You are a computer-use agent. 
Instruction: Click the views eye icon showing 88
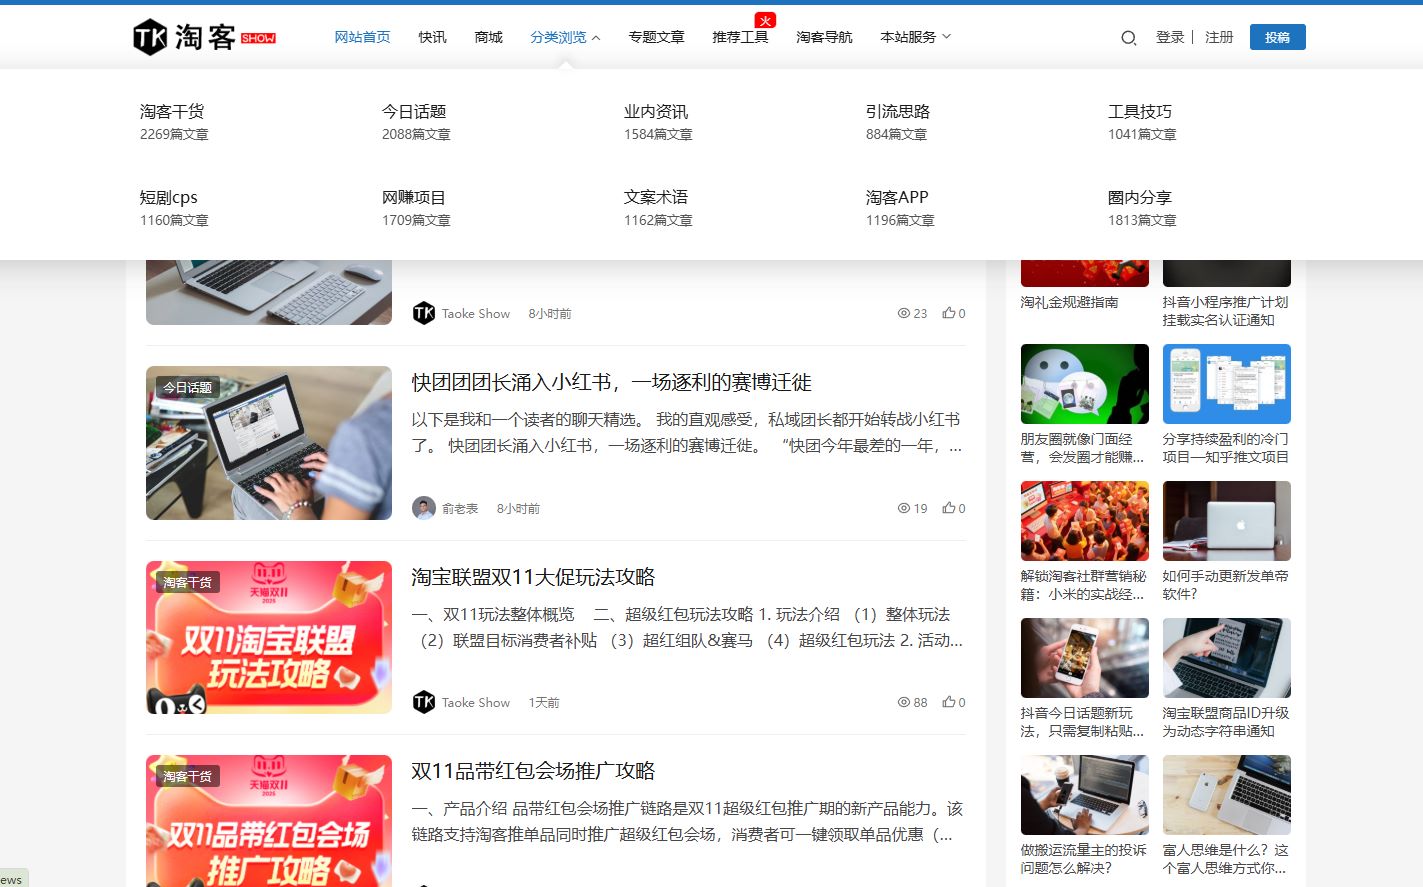tap(904, 702)
